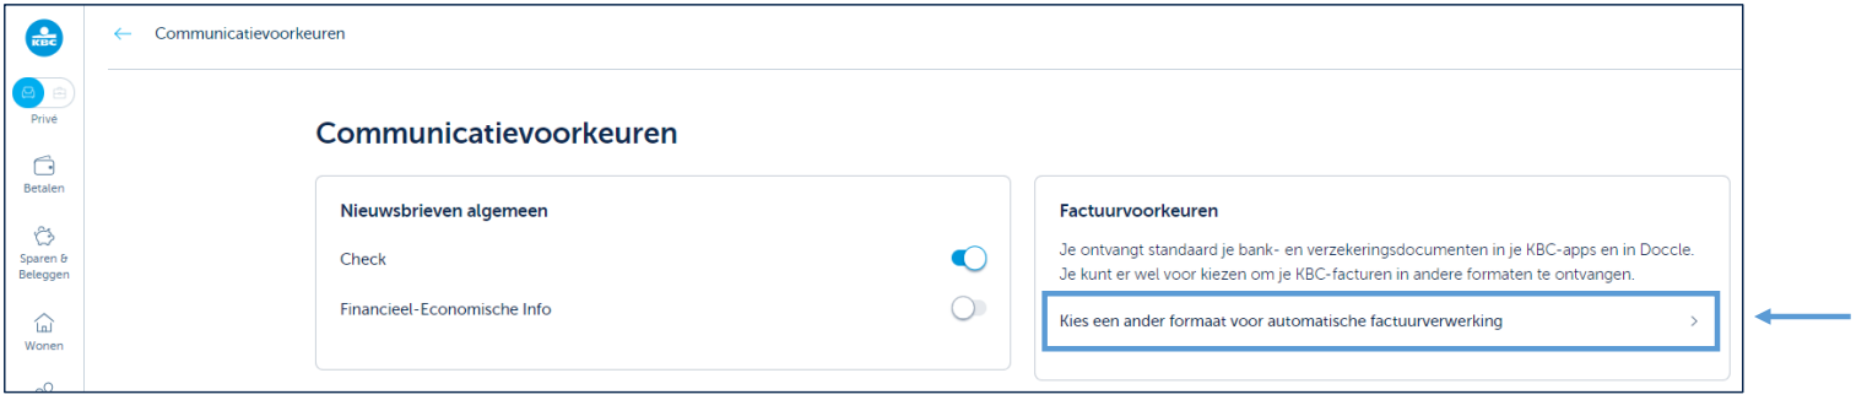Click the Nieuwsbrieven algemeen heading
This screenshot has height=400, width=1867.
click(x=444, y=211)
